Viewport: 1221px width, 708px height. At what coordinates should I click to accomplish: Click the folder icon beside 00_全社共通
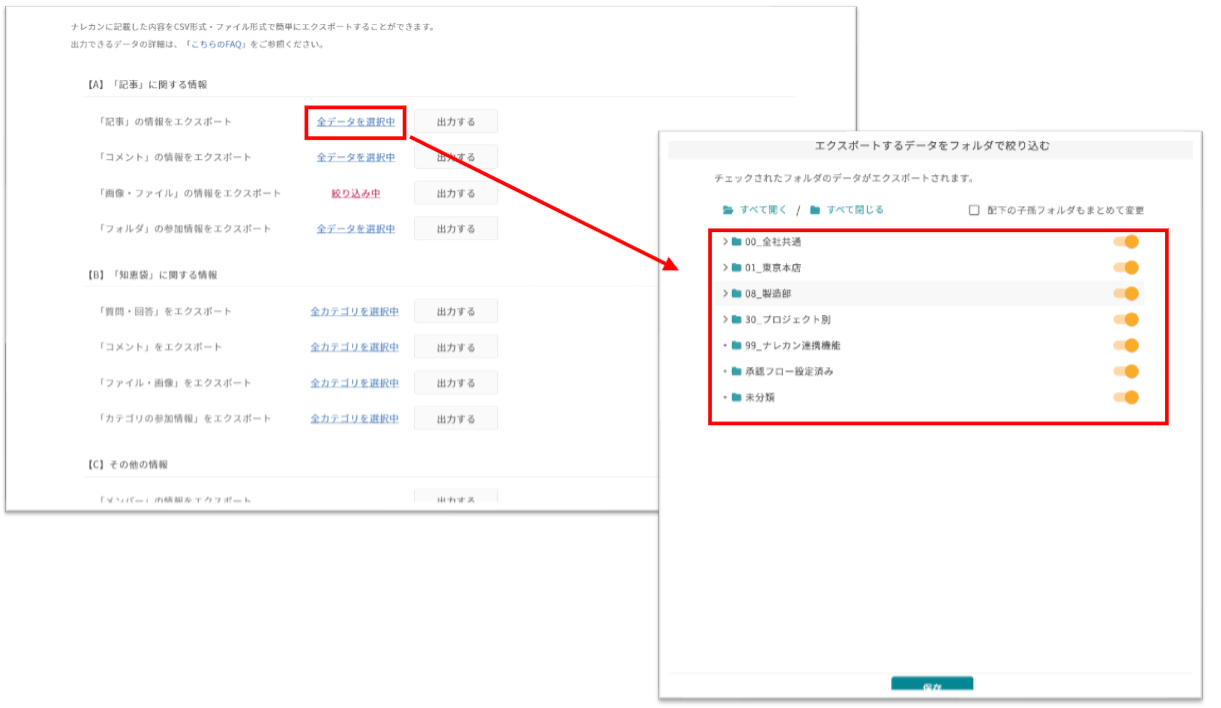pos(737,242)
